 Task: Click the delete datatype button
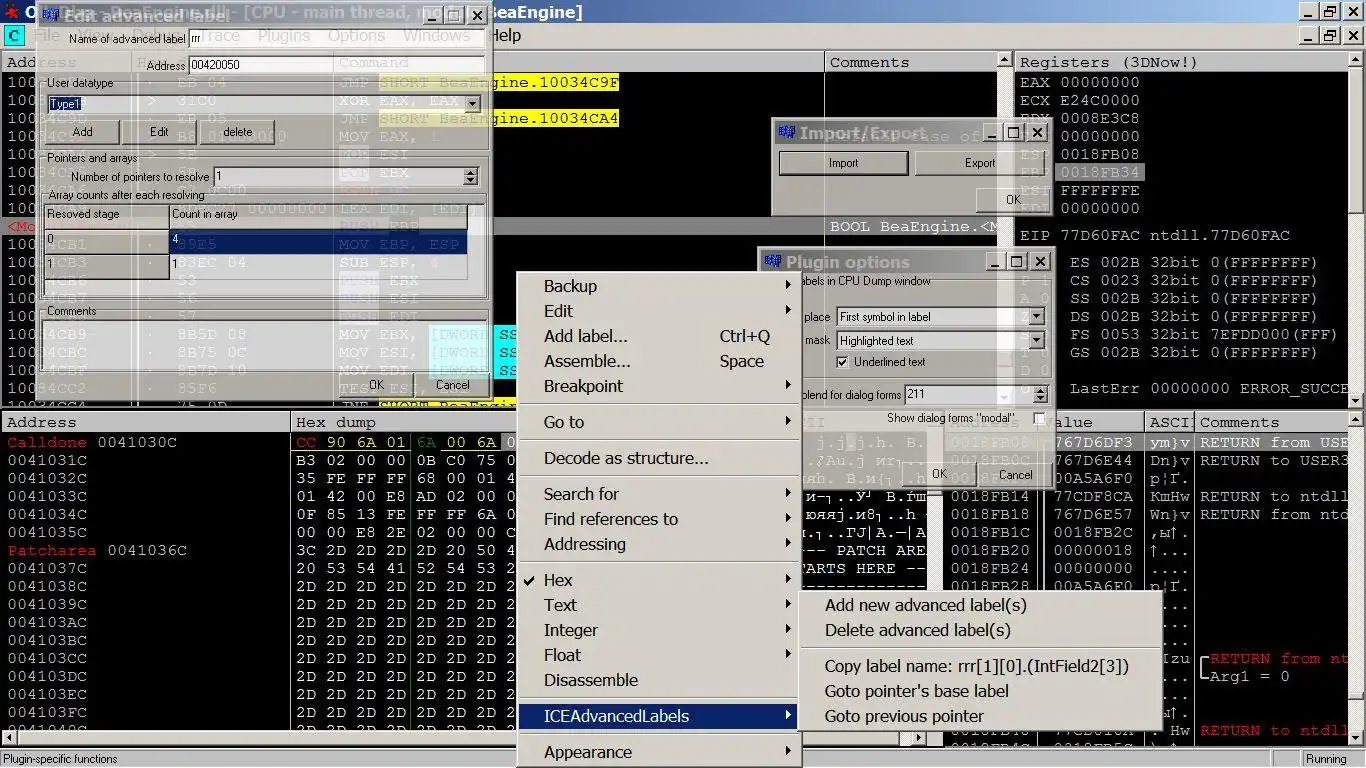238,132
